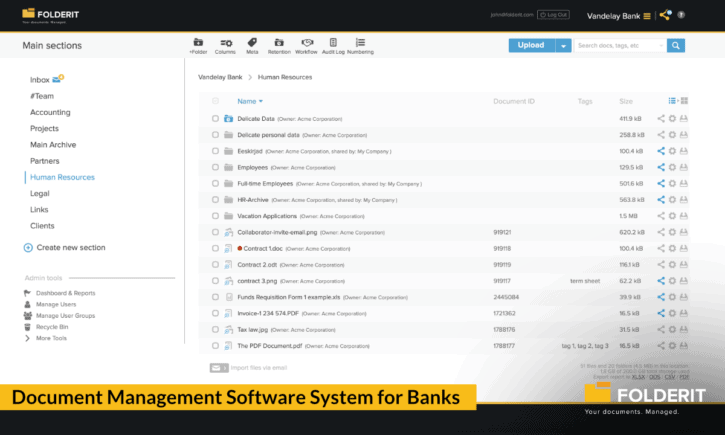This screenshot has height=435, width=725.
Task: Click share icon for Employees folder
Action: tap(661, 167)
